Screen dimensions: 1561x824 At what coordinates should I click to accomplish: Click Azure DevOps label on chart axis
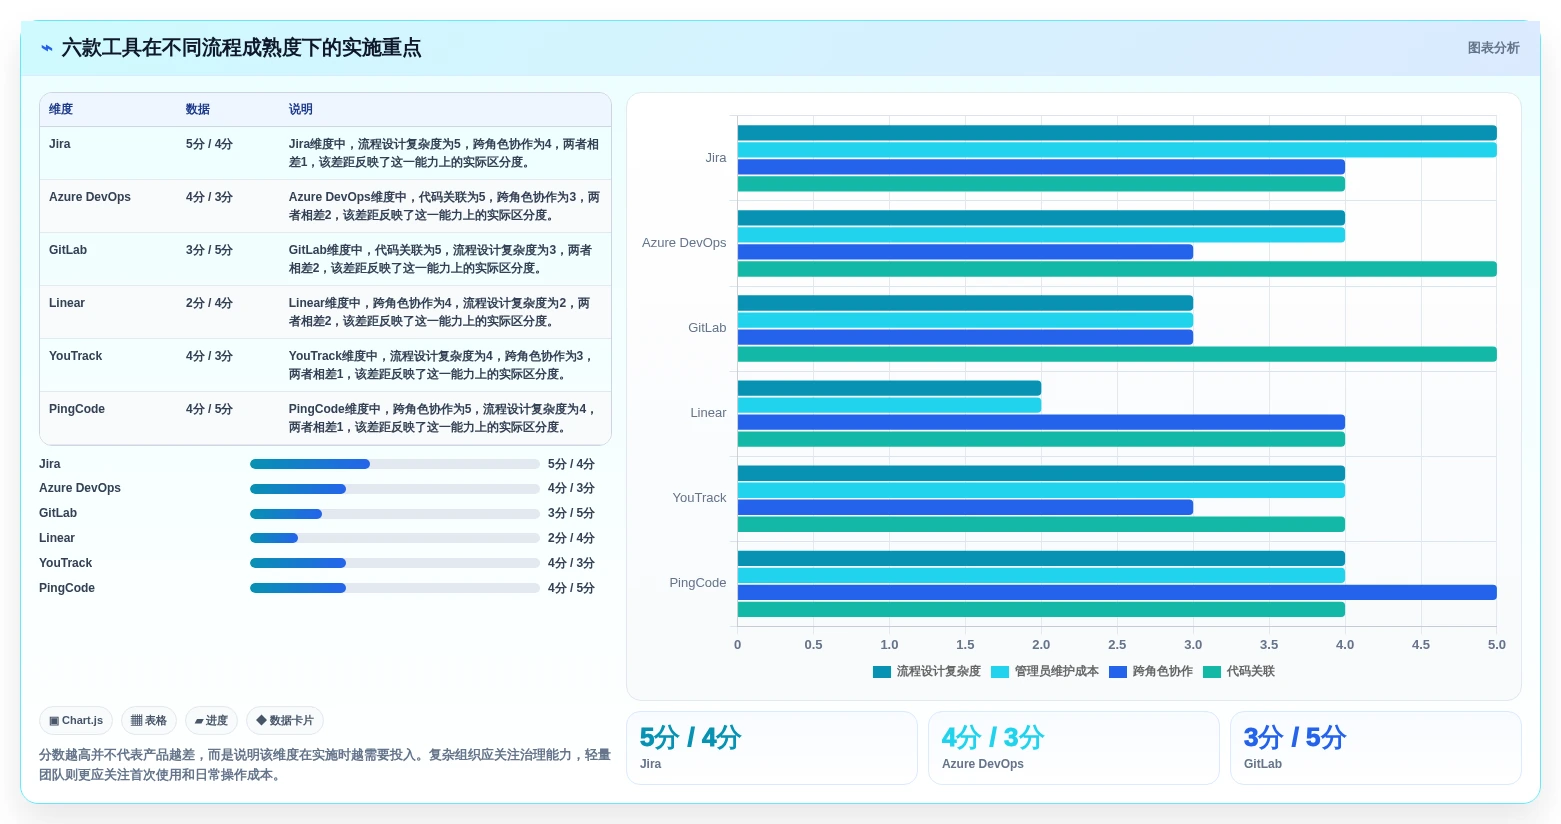(684, 243)
